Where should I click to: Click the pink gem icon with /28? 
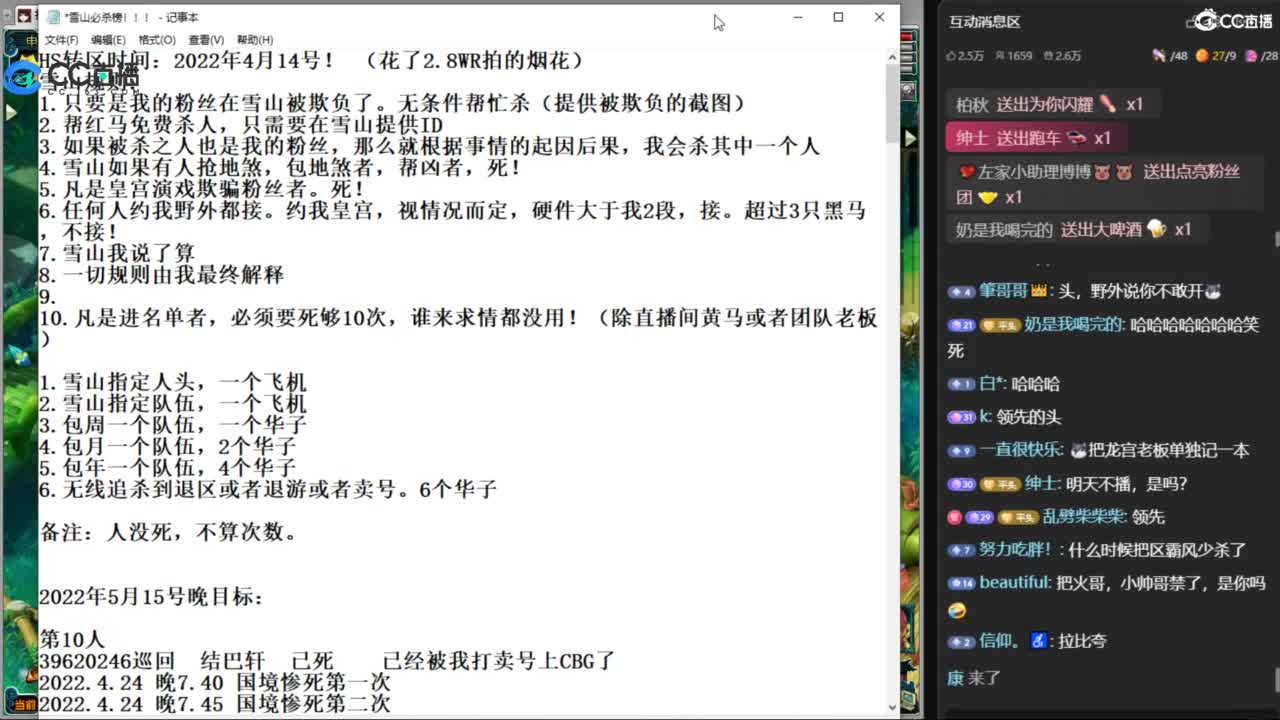(1251, 56)
